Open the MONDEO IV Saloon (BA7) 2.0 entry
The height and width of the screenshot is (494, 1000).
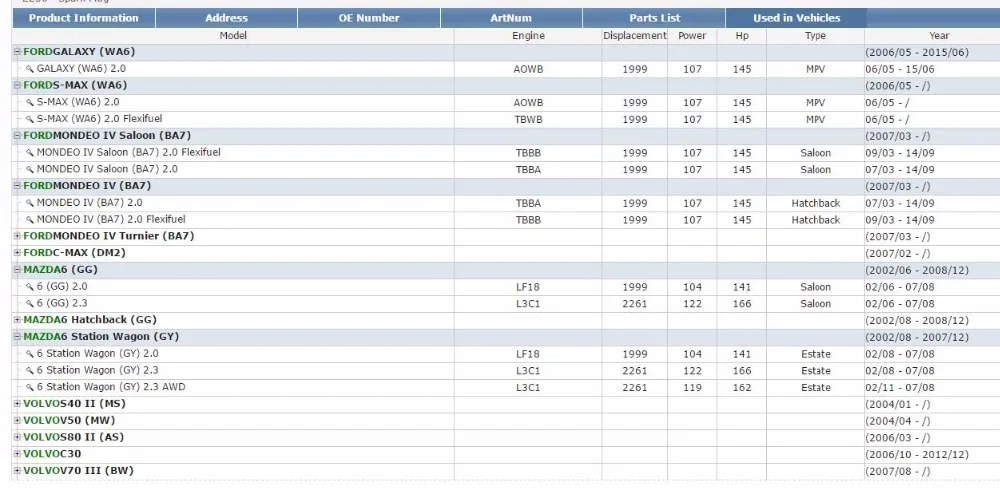107,169
